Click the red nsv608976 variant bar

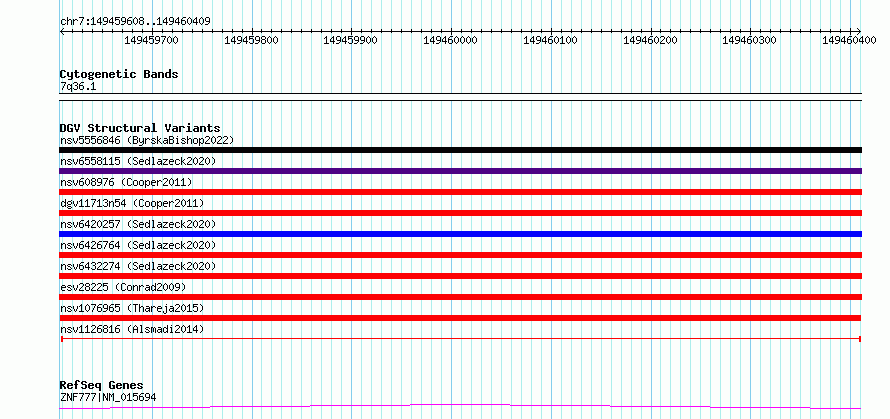point(460,192)
